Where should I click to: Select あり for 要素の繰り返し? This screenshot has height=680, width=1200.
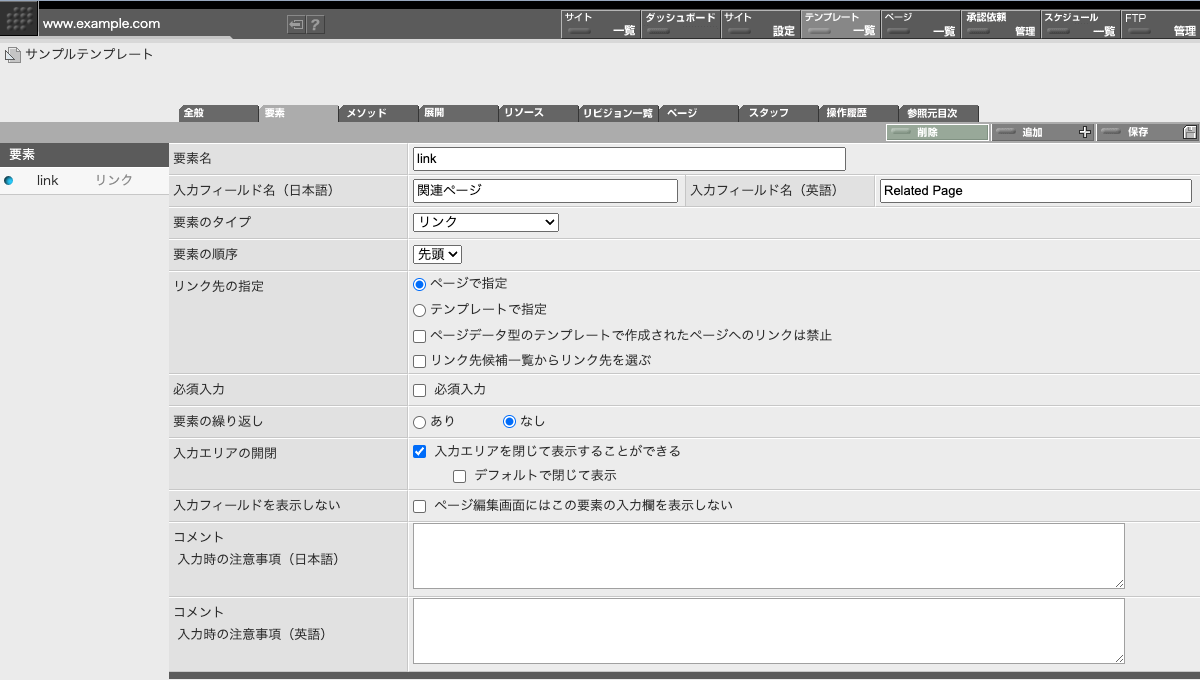[419, 422]
